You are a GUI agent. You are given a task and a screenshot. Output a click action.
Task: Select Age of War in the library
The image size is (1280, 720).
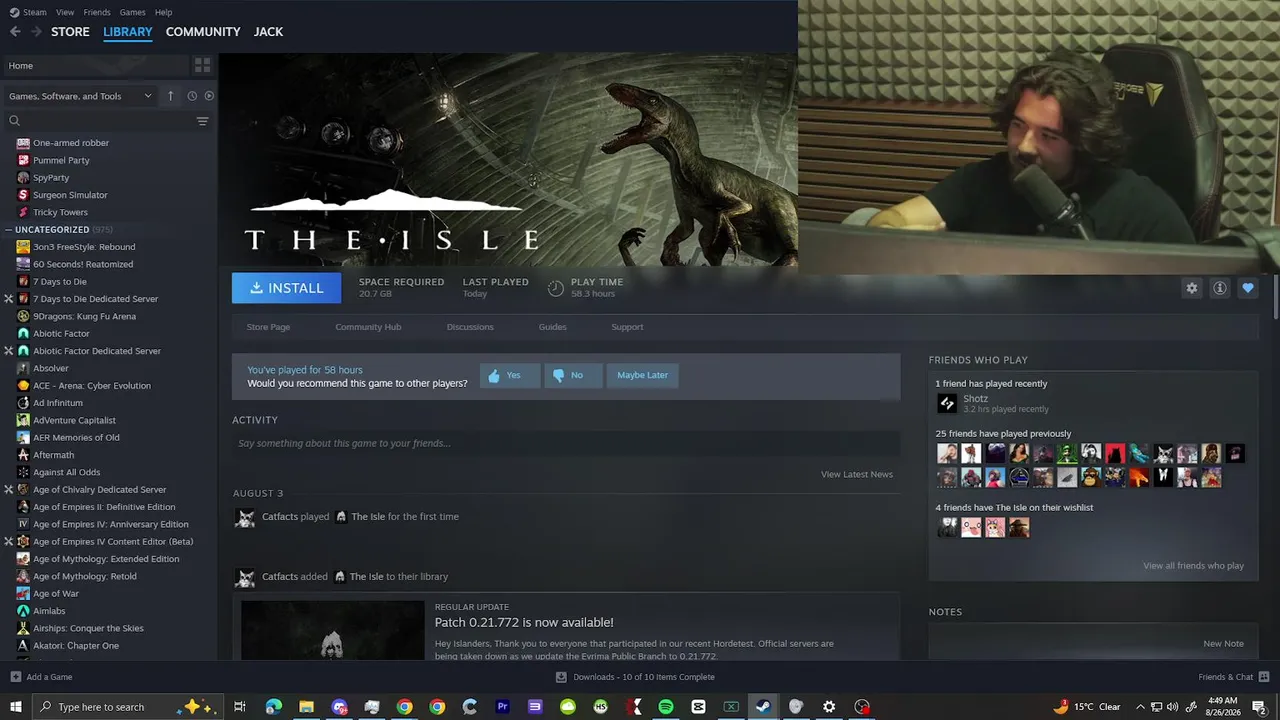[x=56, y=594]
